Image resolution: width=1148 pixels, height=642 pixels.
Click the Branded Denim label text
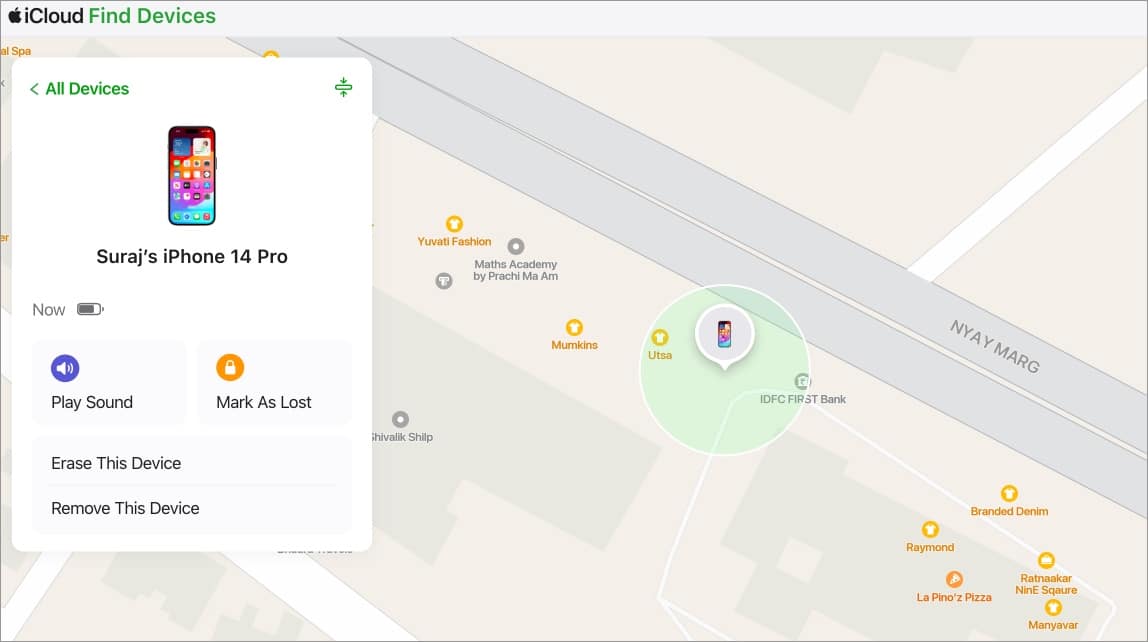click(x=1009, y=512)
